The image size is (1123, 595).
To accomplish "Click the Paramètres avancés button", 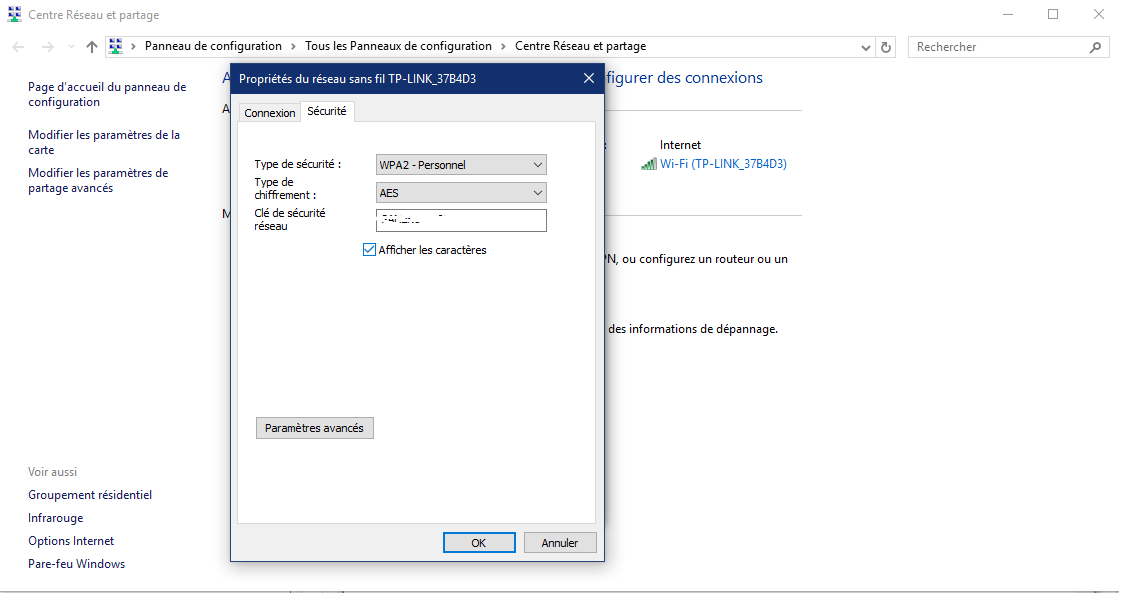I will click(x=314, y=428).
